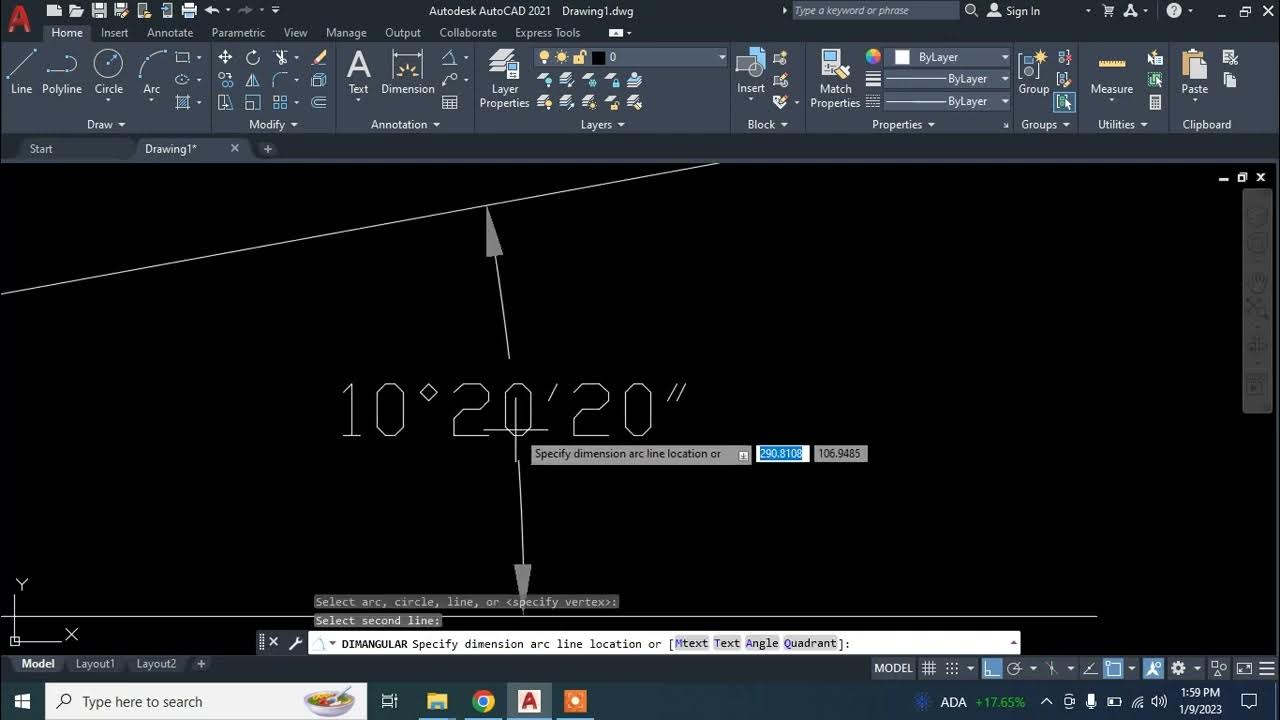Toggle the drawing grid display
This screenshot has width=1280, height=720.
click(x=929, y=668)
